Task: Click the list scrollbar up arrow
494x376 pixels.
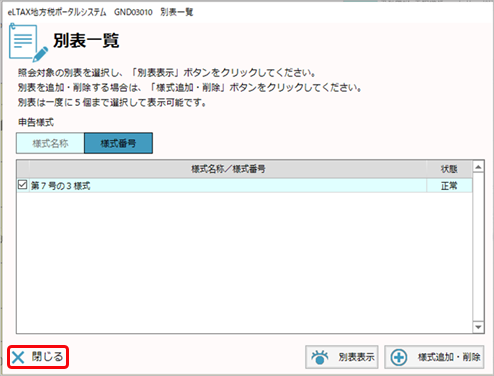Action: [478, 167]
